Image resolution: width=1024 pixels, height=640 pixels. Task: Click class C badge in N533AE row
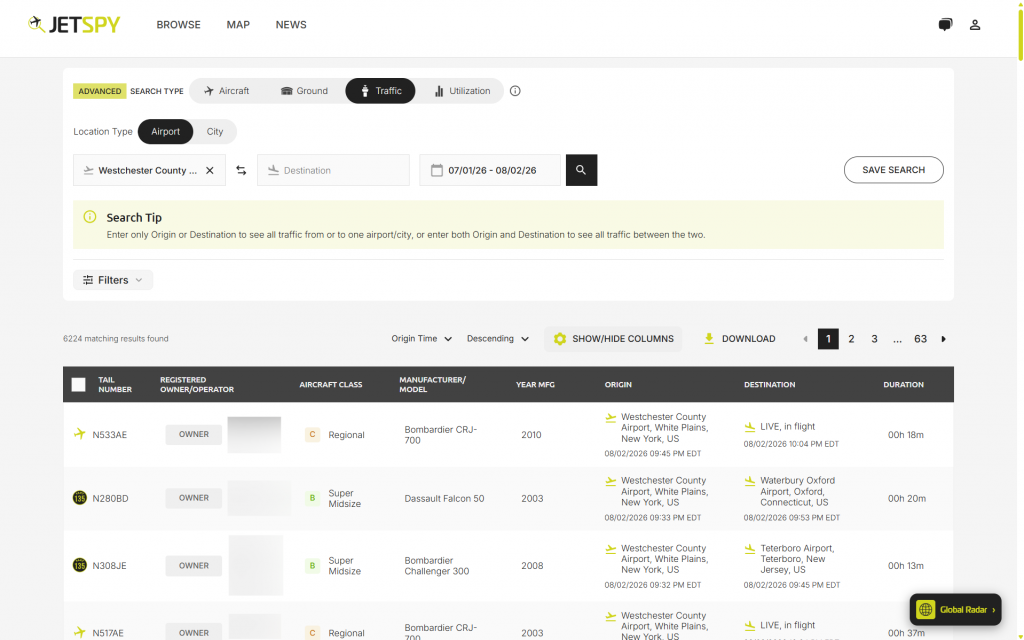tap(312, 434)
